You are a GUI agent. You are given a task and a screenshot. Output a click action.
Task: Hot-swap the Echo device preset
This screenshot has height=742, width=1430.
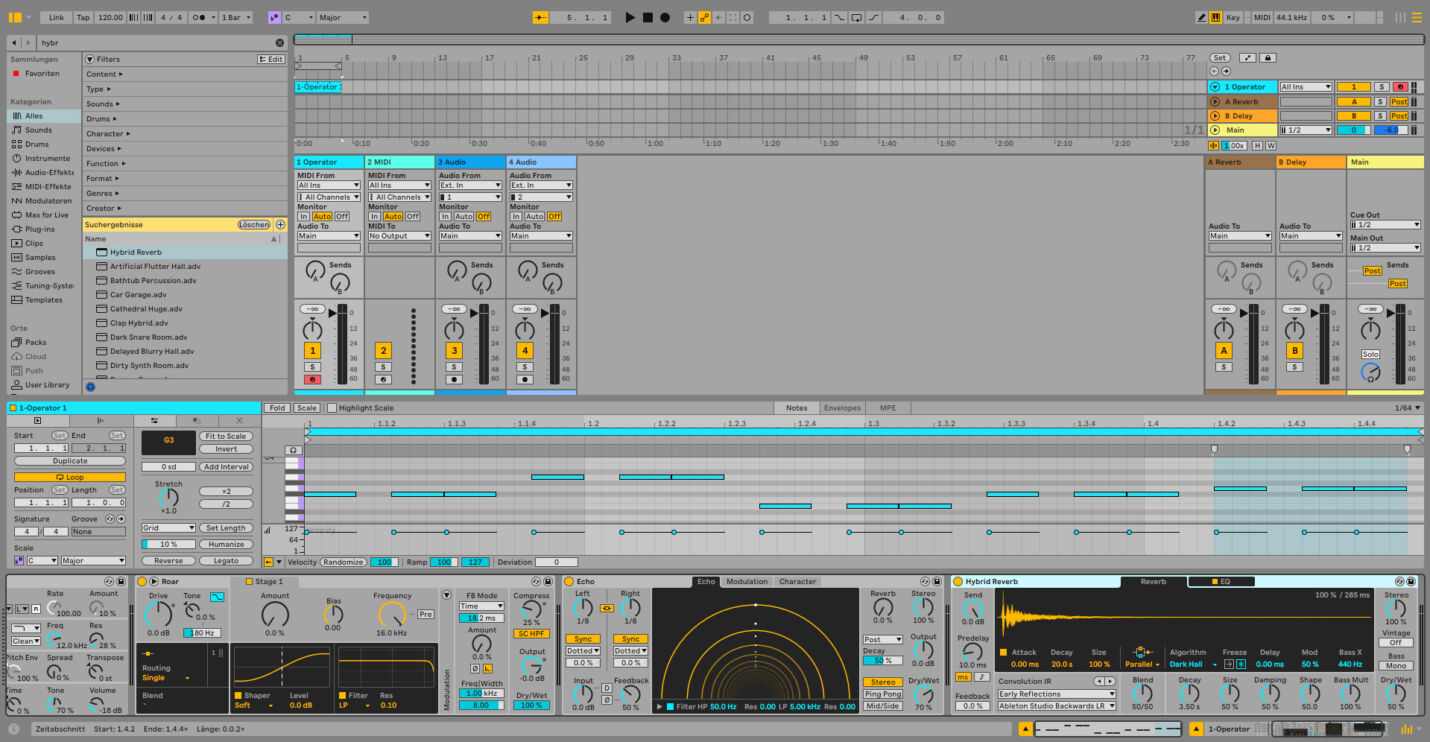925,581
